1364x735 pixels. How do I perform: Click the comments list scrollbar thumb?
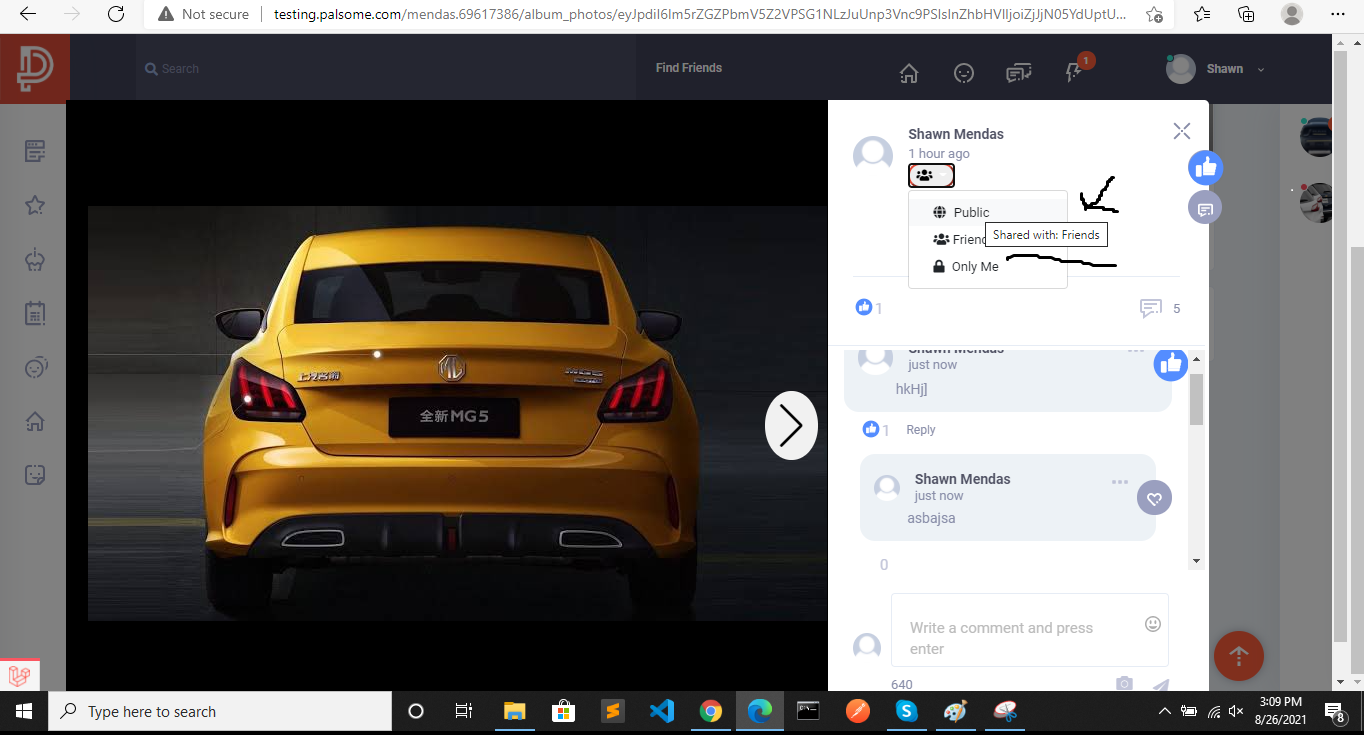[x=1196, y=399]
